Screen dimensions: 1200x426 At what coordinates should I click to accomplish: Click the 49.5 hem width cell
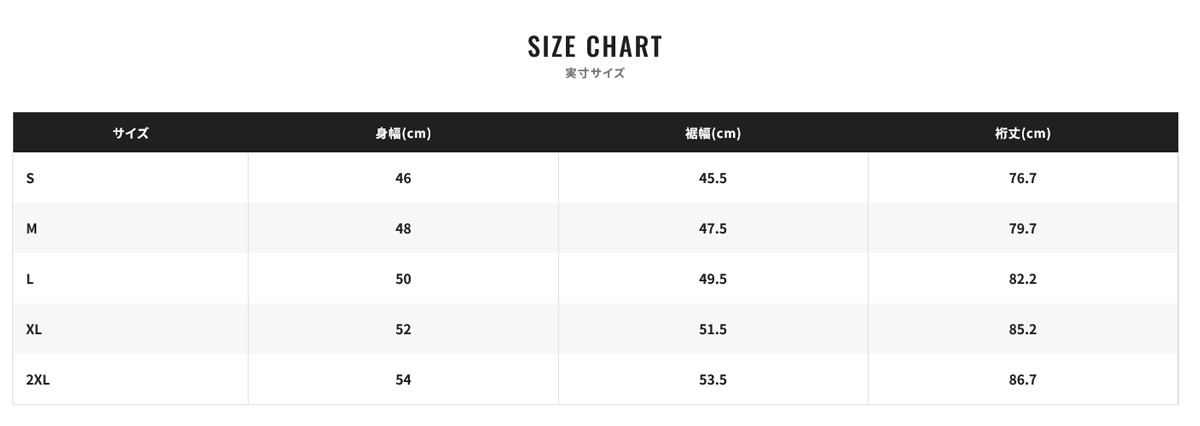tap(713, 279)
